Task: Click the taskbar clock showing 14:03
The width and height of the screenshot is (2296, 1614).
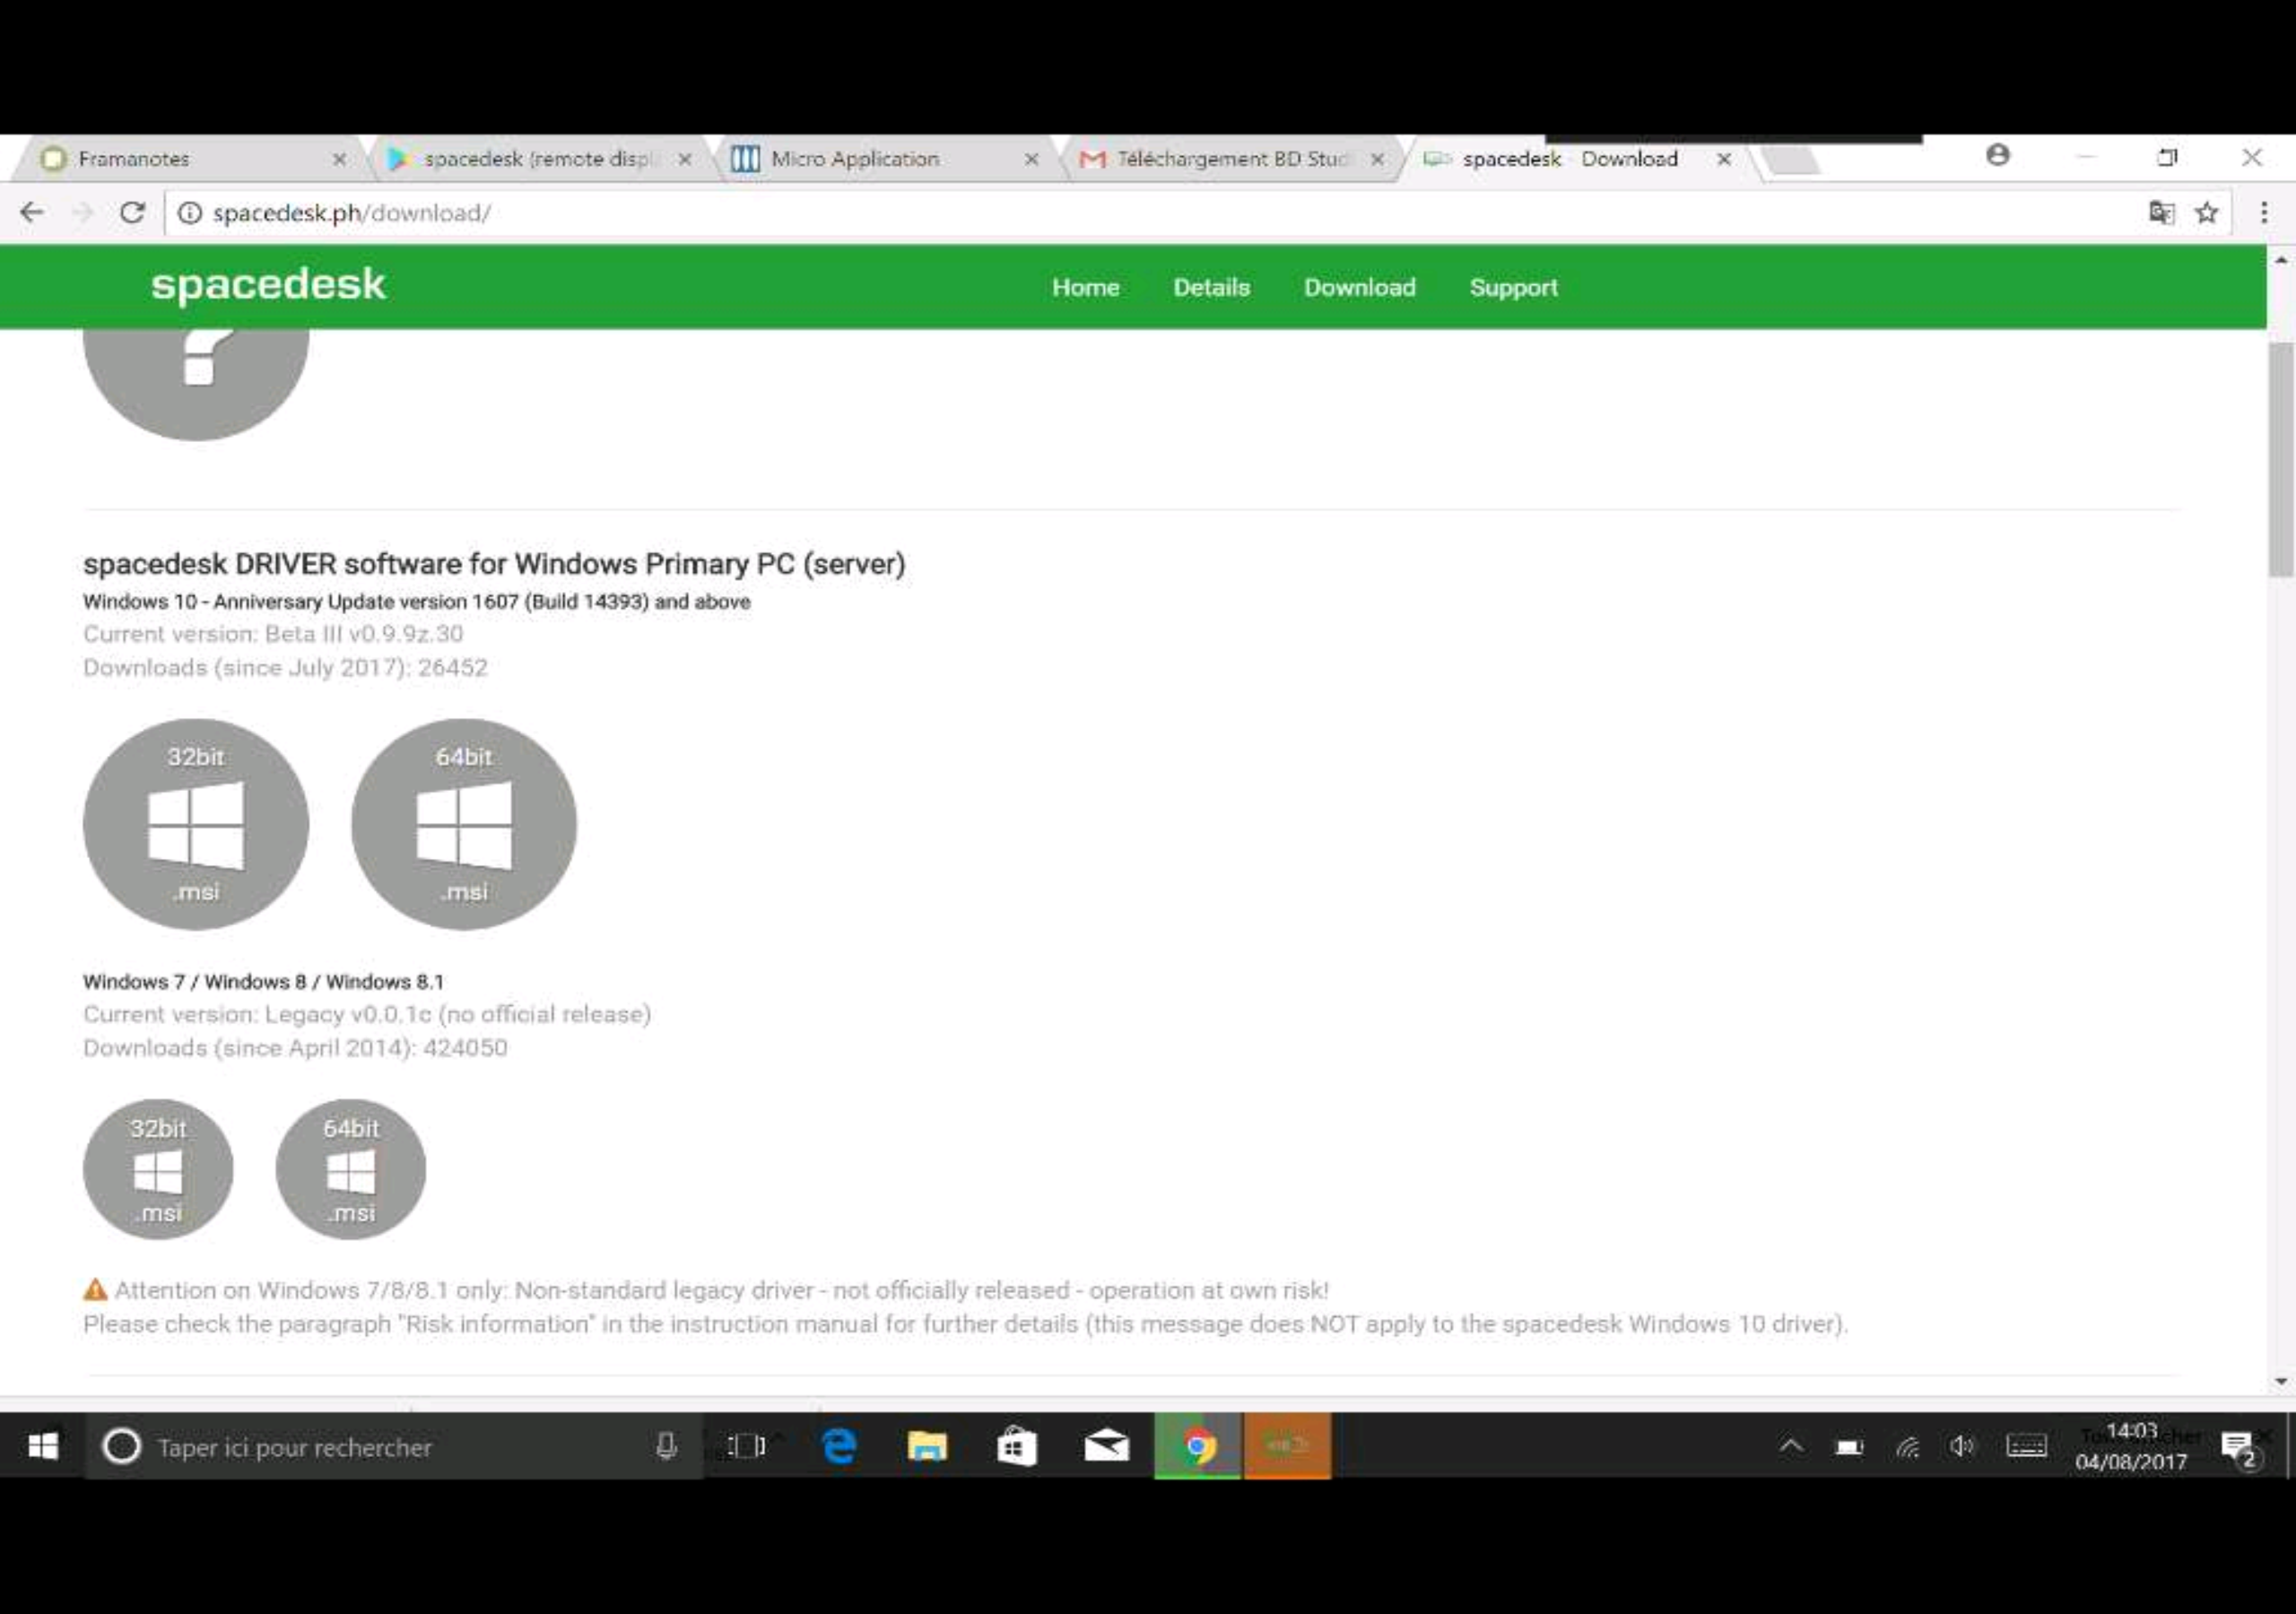Action: (2131, 1446)
